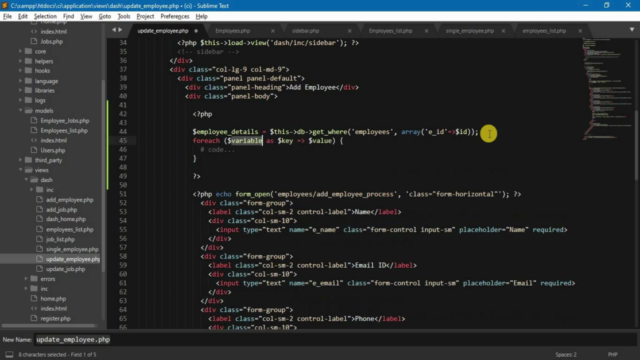Expand the third_party folder
Image resolution: width=640 pixels, height=360 pixels.
[x=20, y=160]
